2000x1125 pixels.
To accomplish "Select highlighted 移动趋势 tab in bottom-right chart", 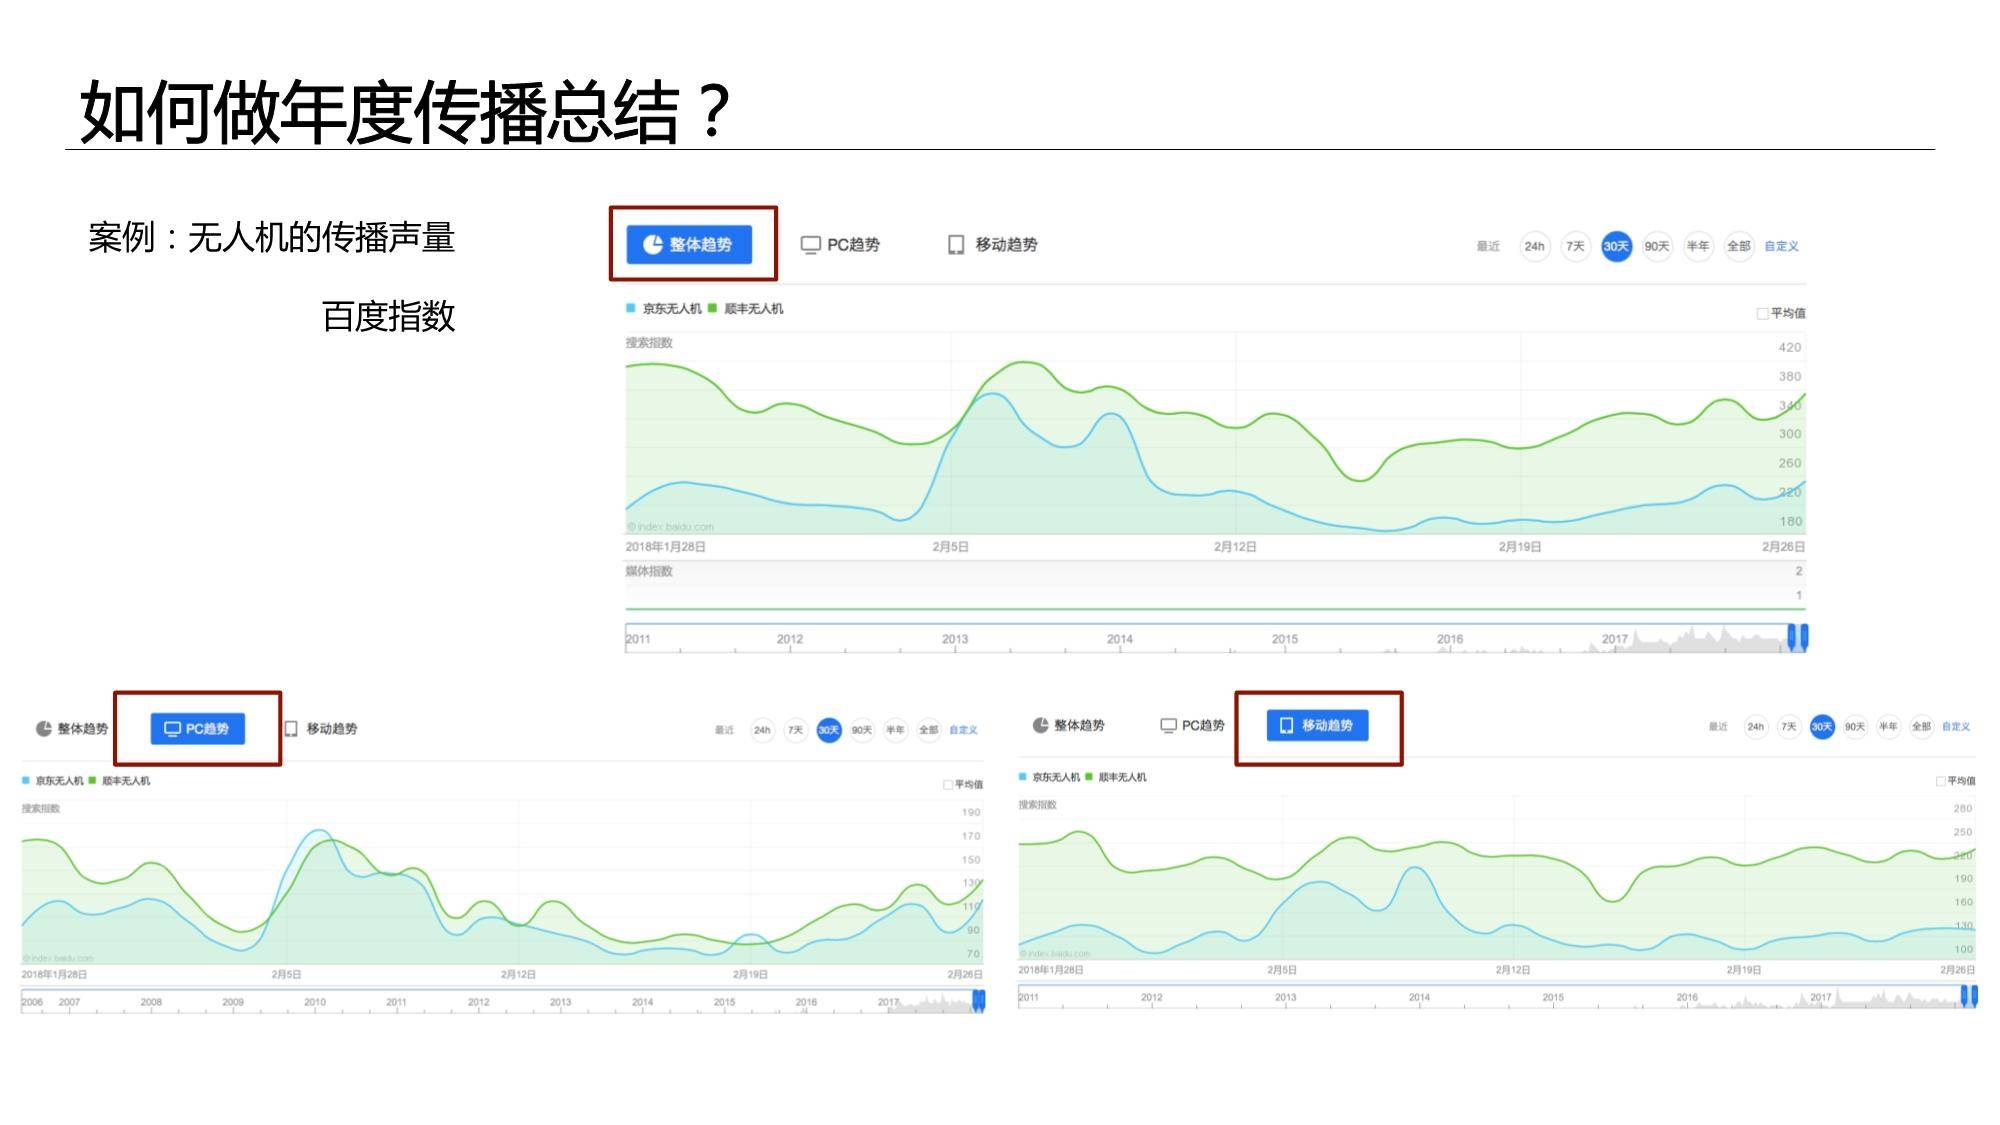I will pos(1317,726).
